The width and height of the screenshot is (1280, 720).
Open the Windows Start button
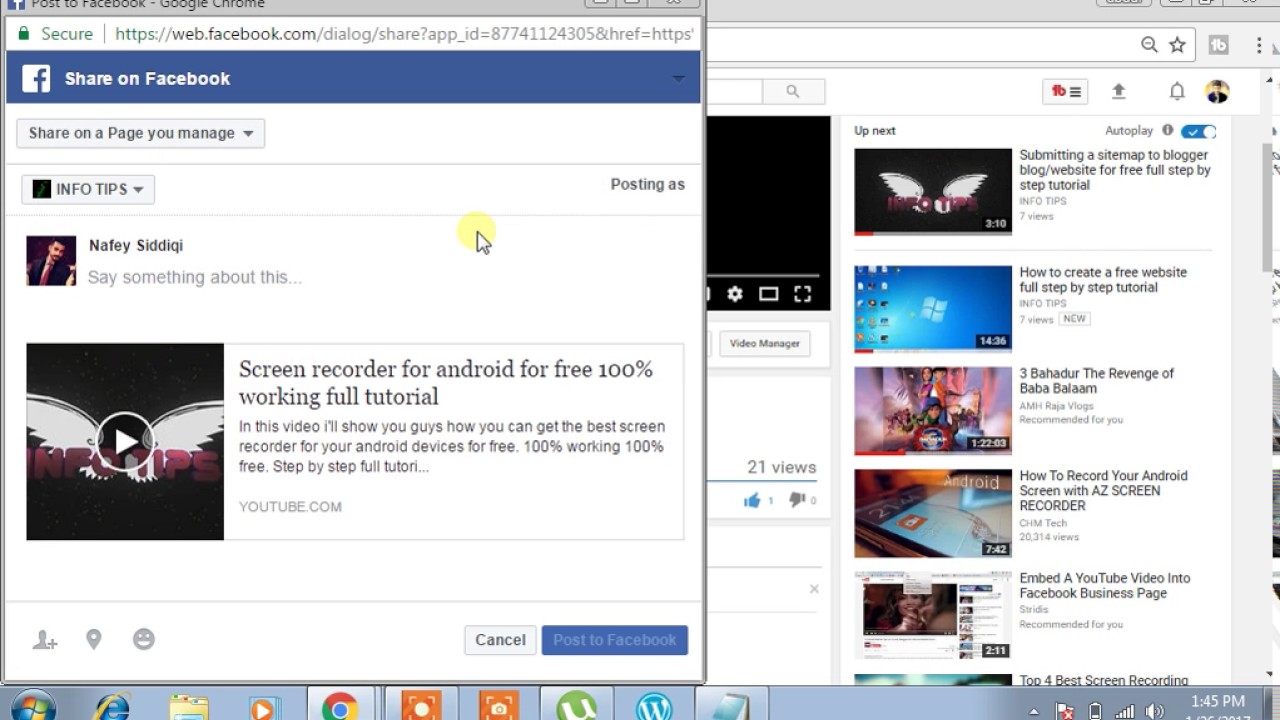pyautogui.click(x=34, y=706)
